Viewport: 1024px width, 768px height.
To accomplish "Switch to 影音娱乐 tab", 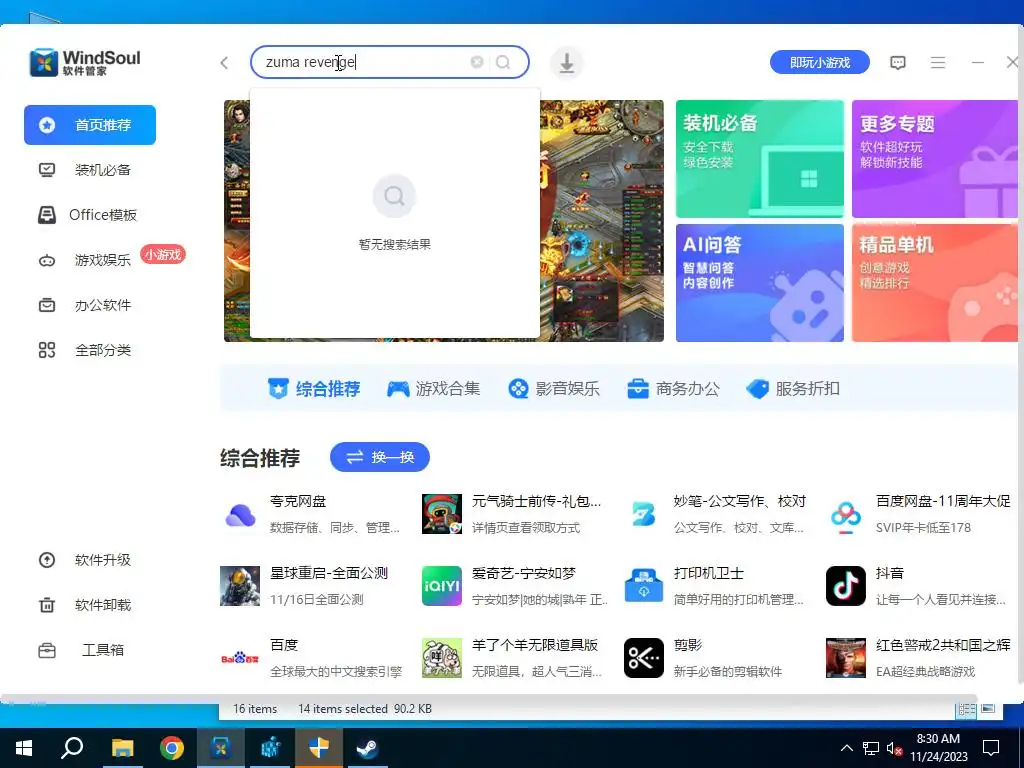I will pyautogui.click(x=554, y=389).
